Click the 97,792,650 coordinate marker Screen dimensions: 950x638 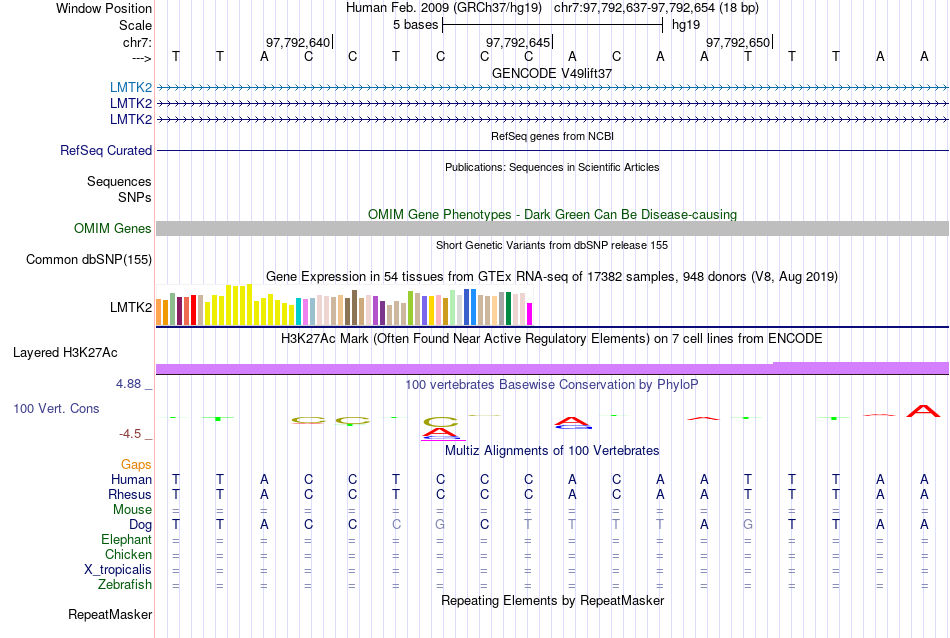pyautogui.click(x=738, y=42)
